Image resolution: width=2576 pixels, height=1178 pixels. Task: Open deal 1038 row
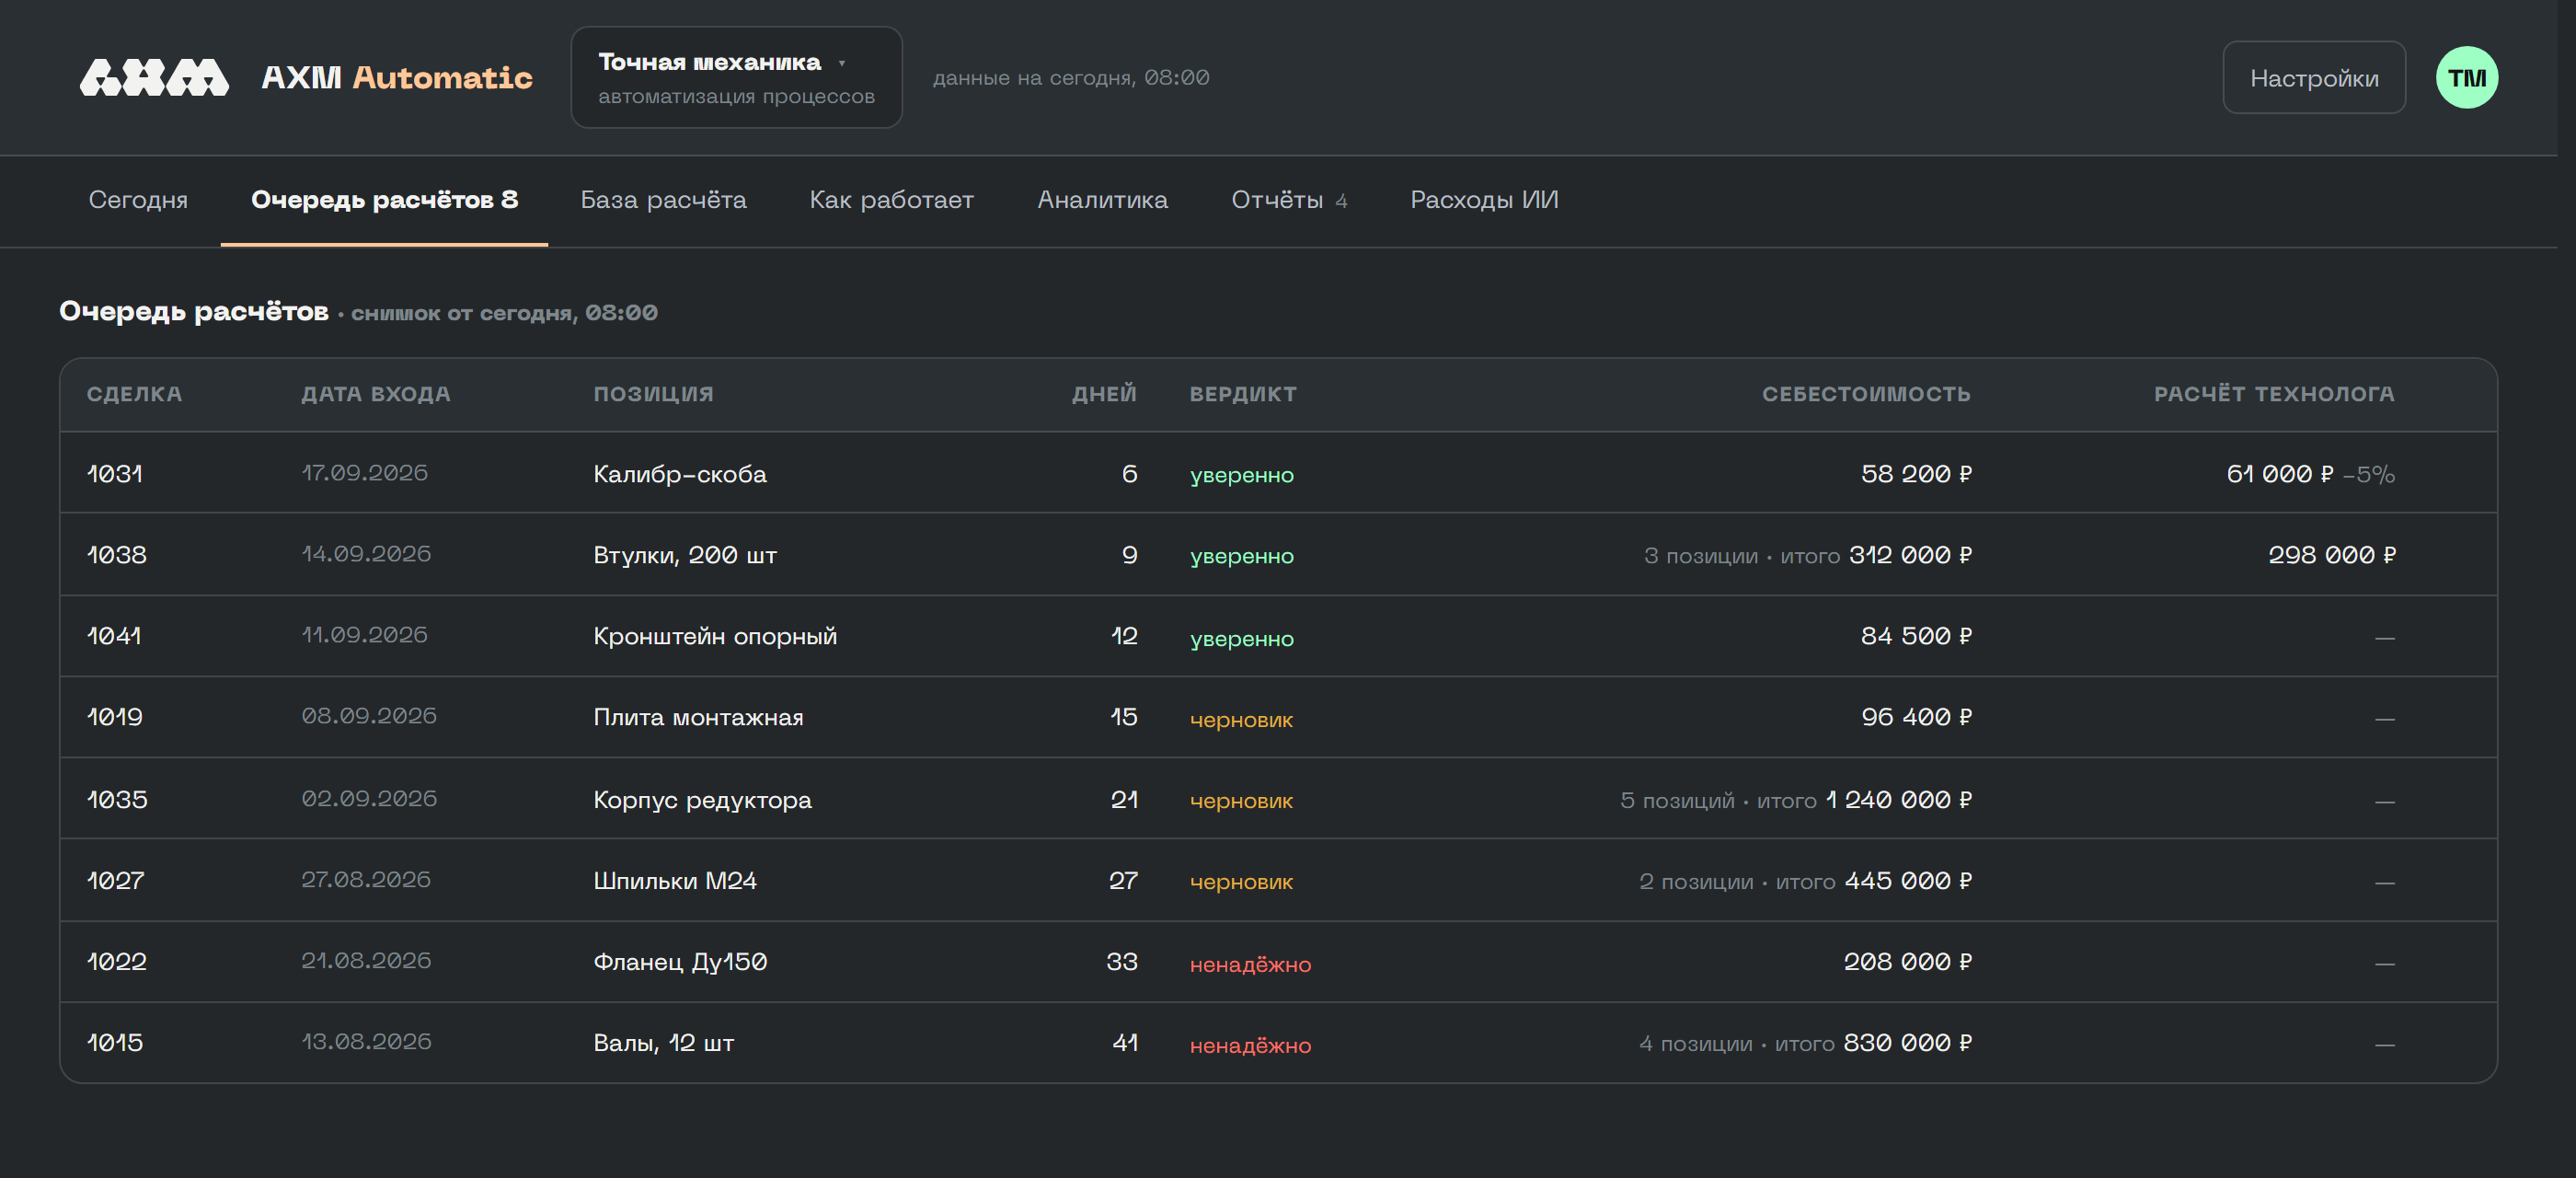click(1278, 555)
